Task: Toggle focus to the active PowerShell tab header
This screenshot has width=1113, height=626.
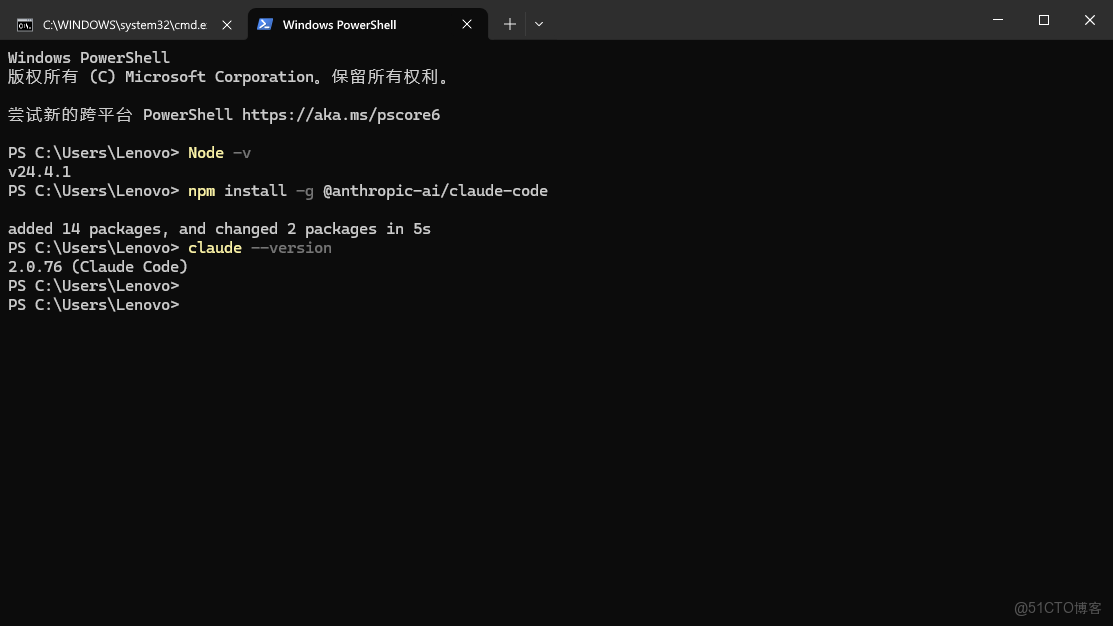Action: click(340, 24)
